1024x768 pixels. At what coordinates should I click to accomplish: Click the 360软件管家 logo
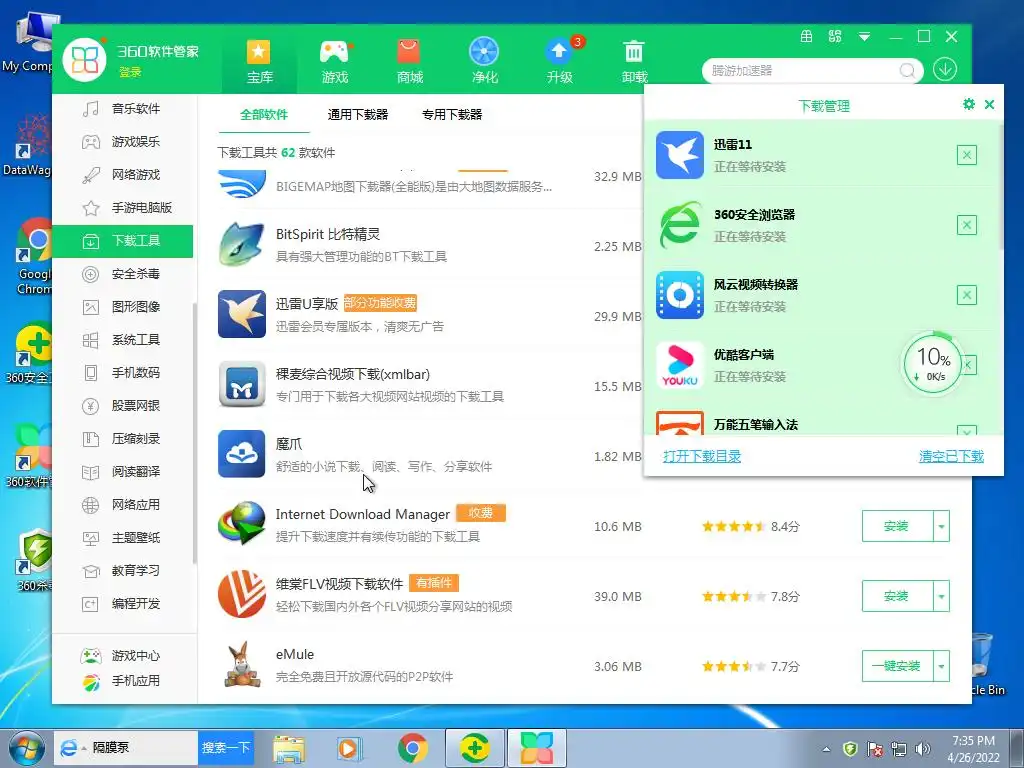tap(85, 60)
